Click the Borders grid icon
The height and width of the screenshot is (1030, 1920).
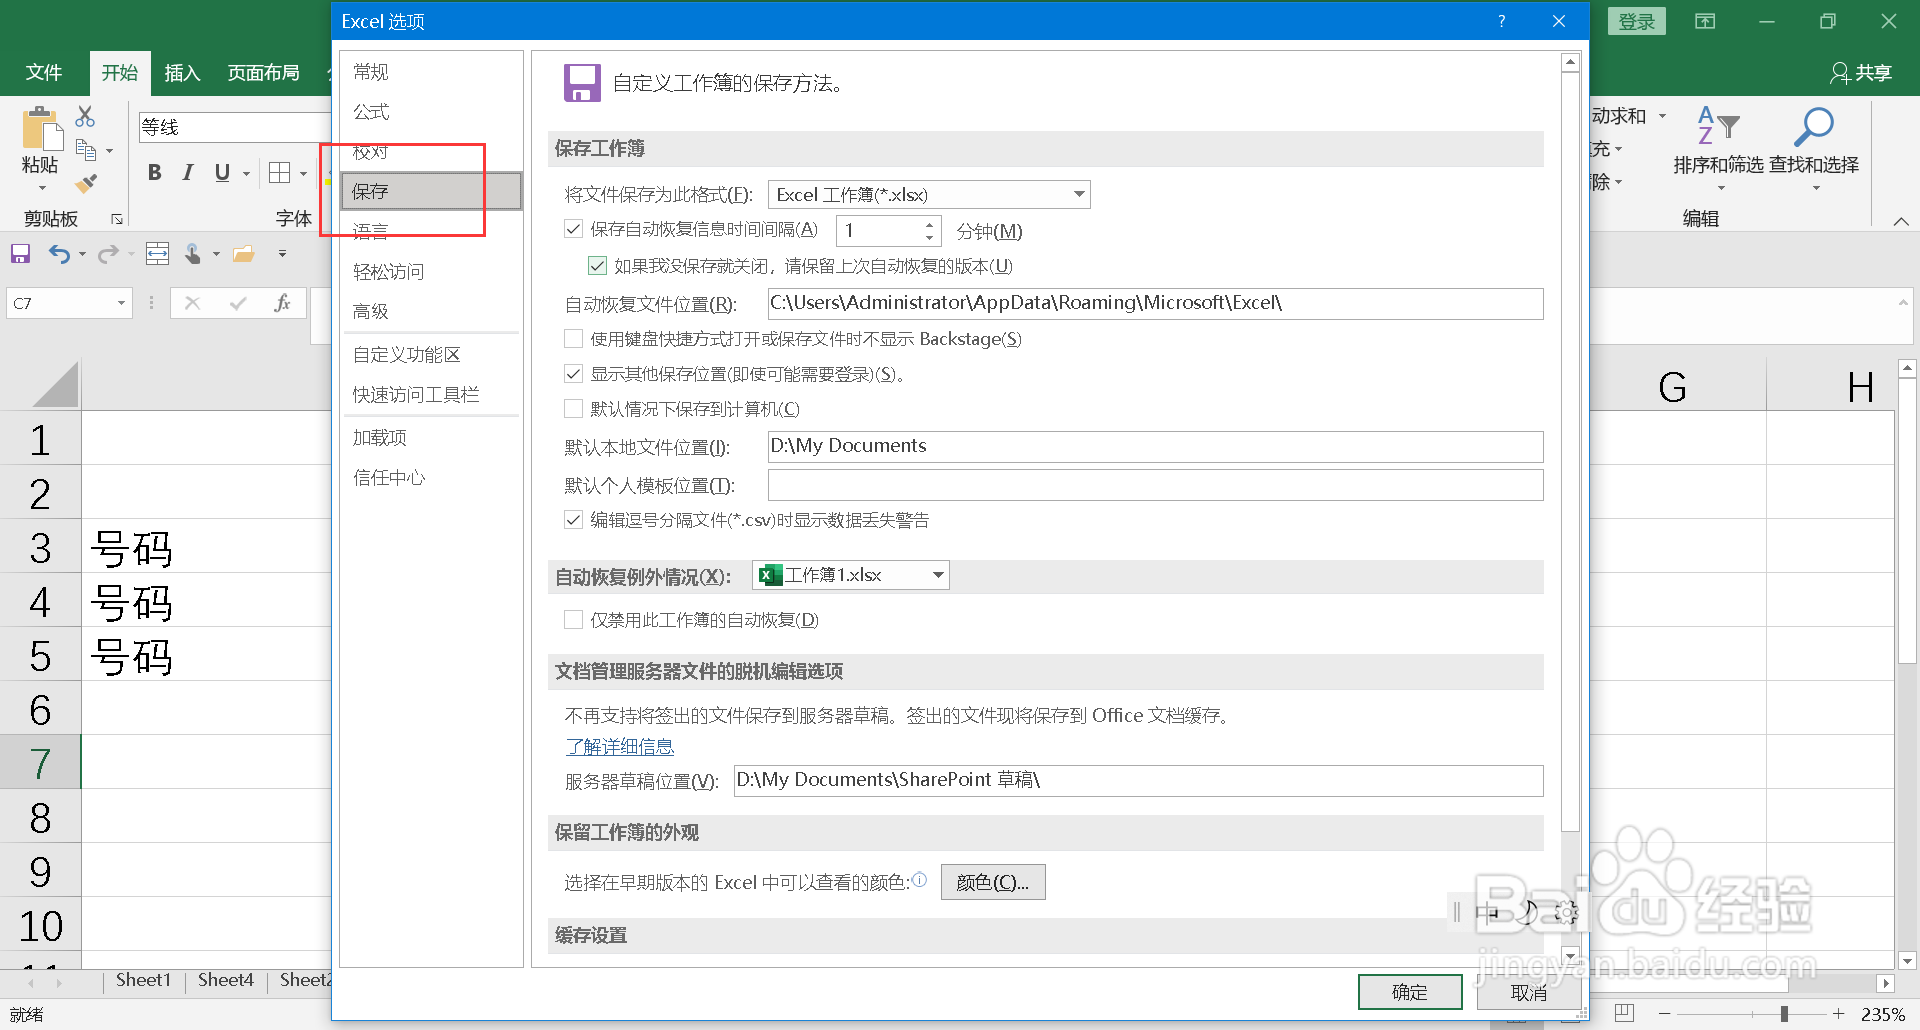pyautogui.click(x=280, y=172)
